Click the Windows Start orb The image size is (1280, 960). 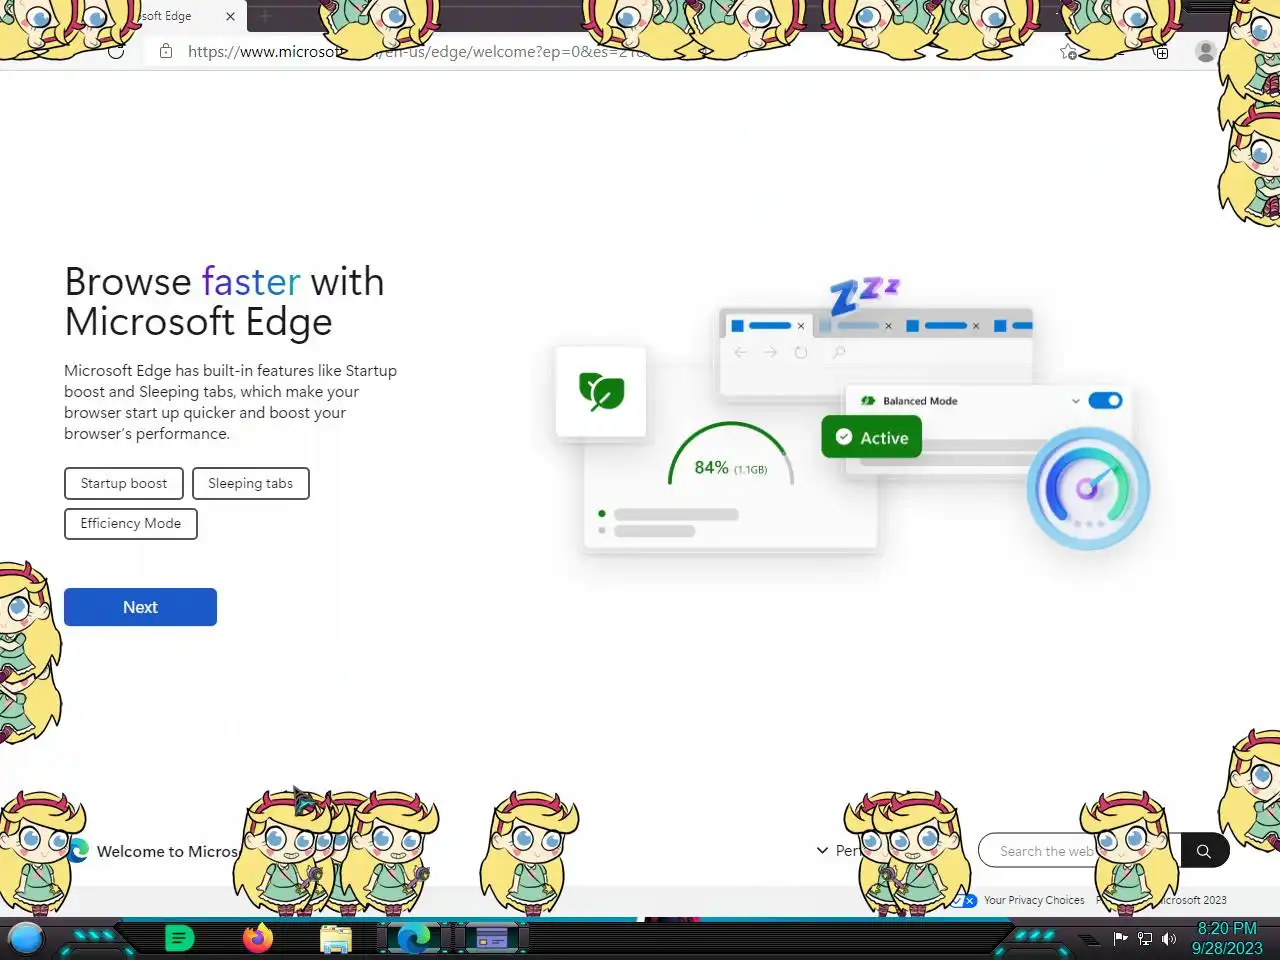coord(26,938)
